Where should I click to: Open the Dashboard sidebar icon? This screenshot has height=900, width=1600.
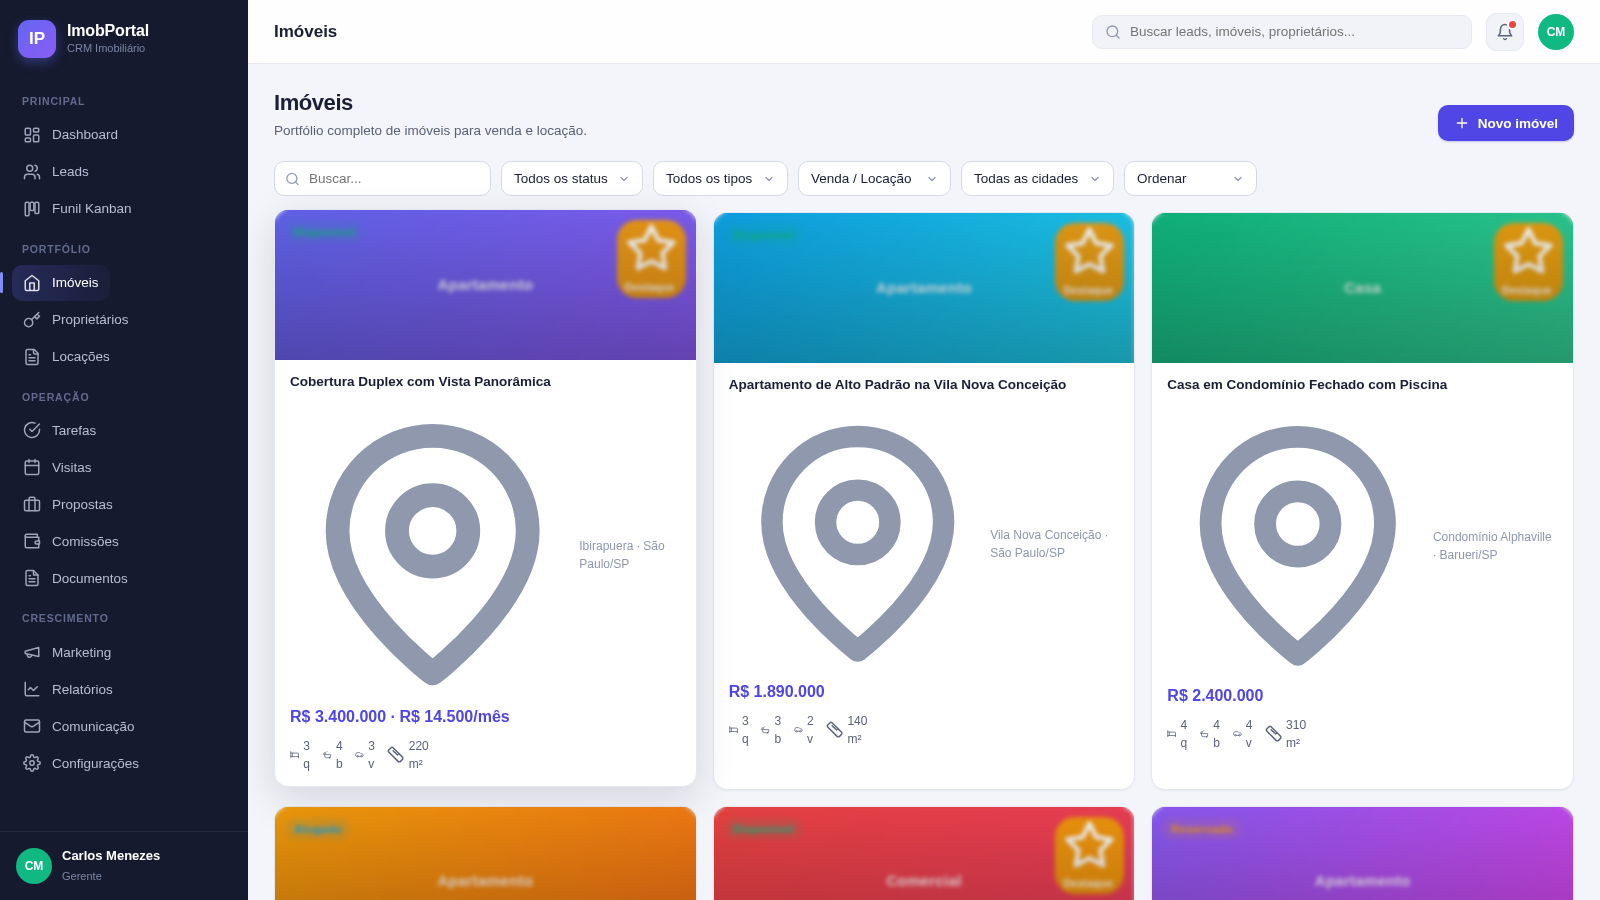click(32, 135)
